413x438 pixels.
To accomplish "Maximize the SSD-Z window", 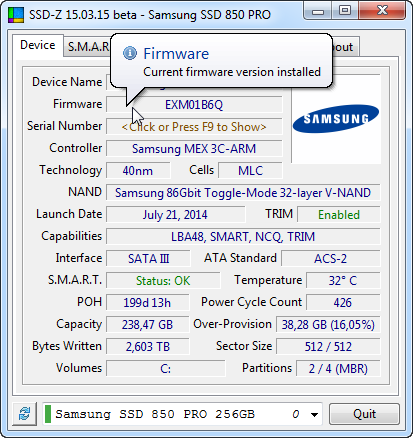I will (x=345, y=11).
